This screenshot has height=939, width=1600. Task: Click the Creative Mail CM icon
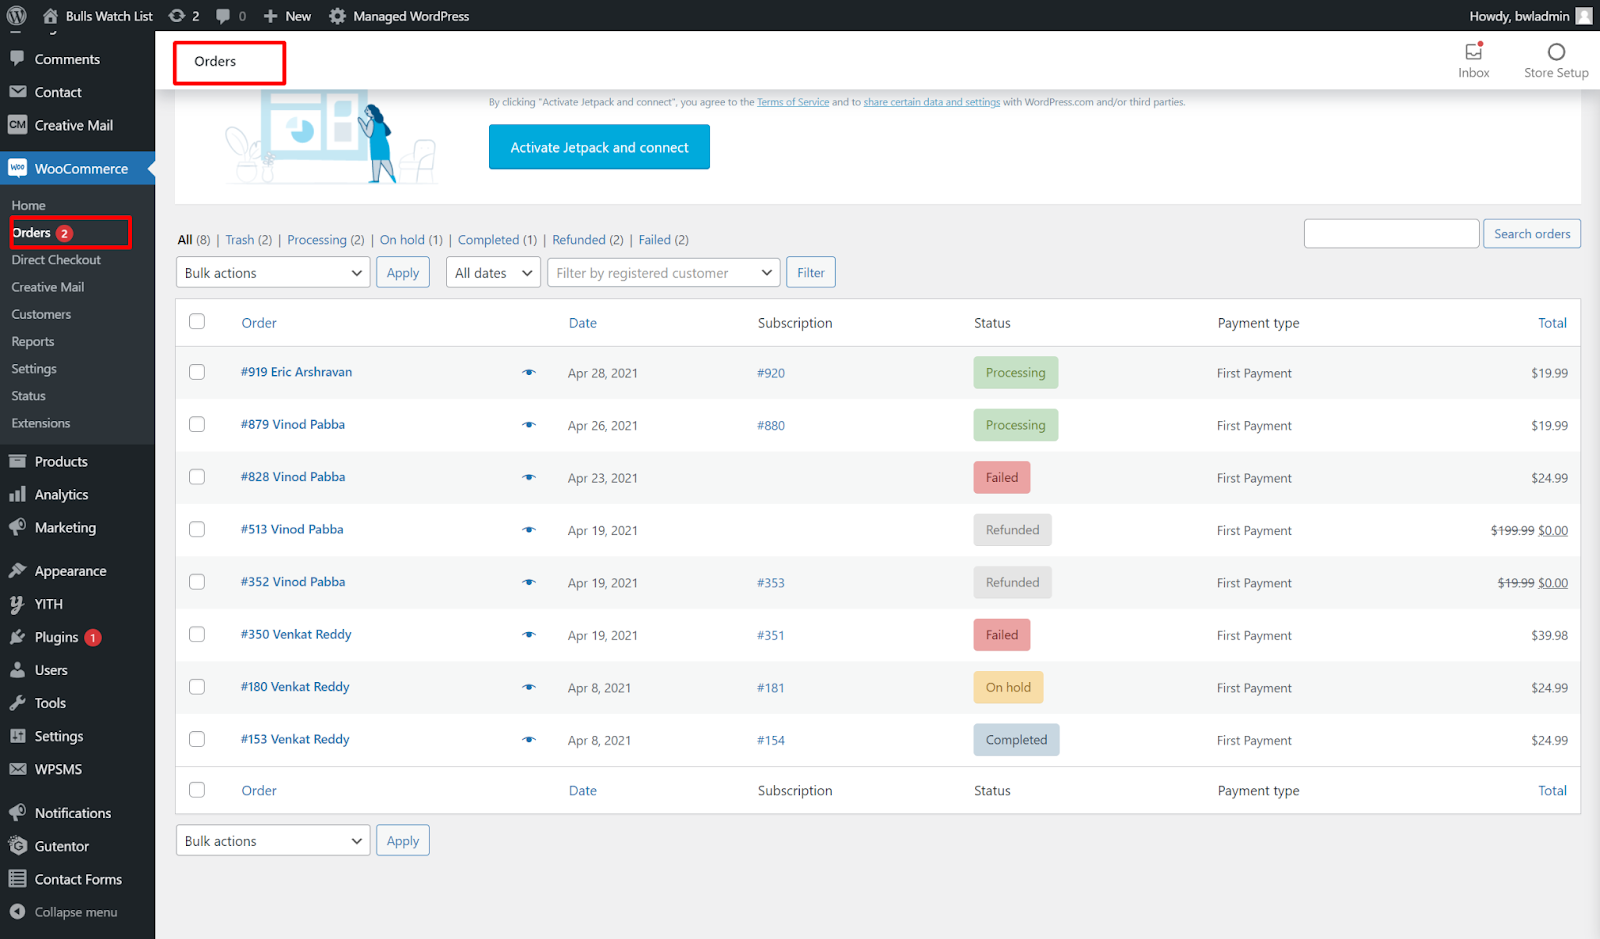tap(17, 125)
